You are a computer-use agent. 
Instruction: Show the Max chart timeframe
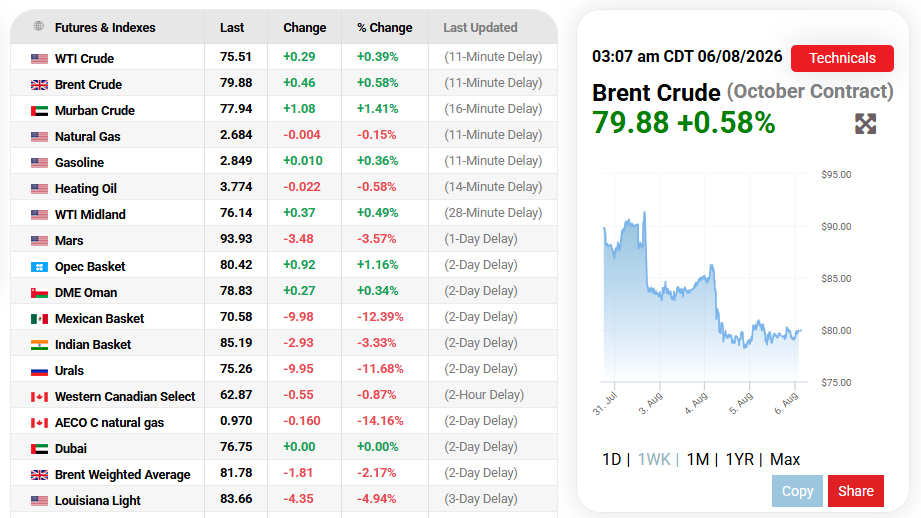coord(785,459)
